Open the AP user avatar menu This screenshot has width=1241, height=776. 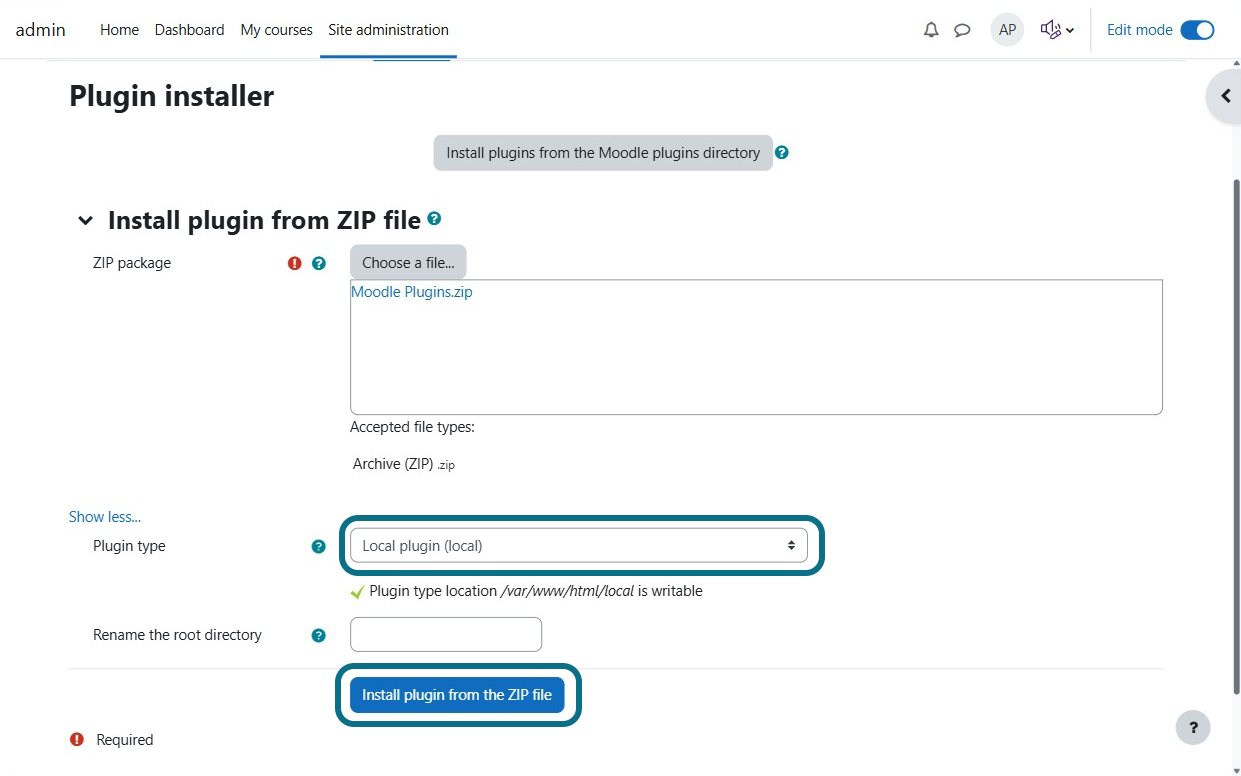[1007, 30]
